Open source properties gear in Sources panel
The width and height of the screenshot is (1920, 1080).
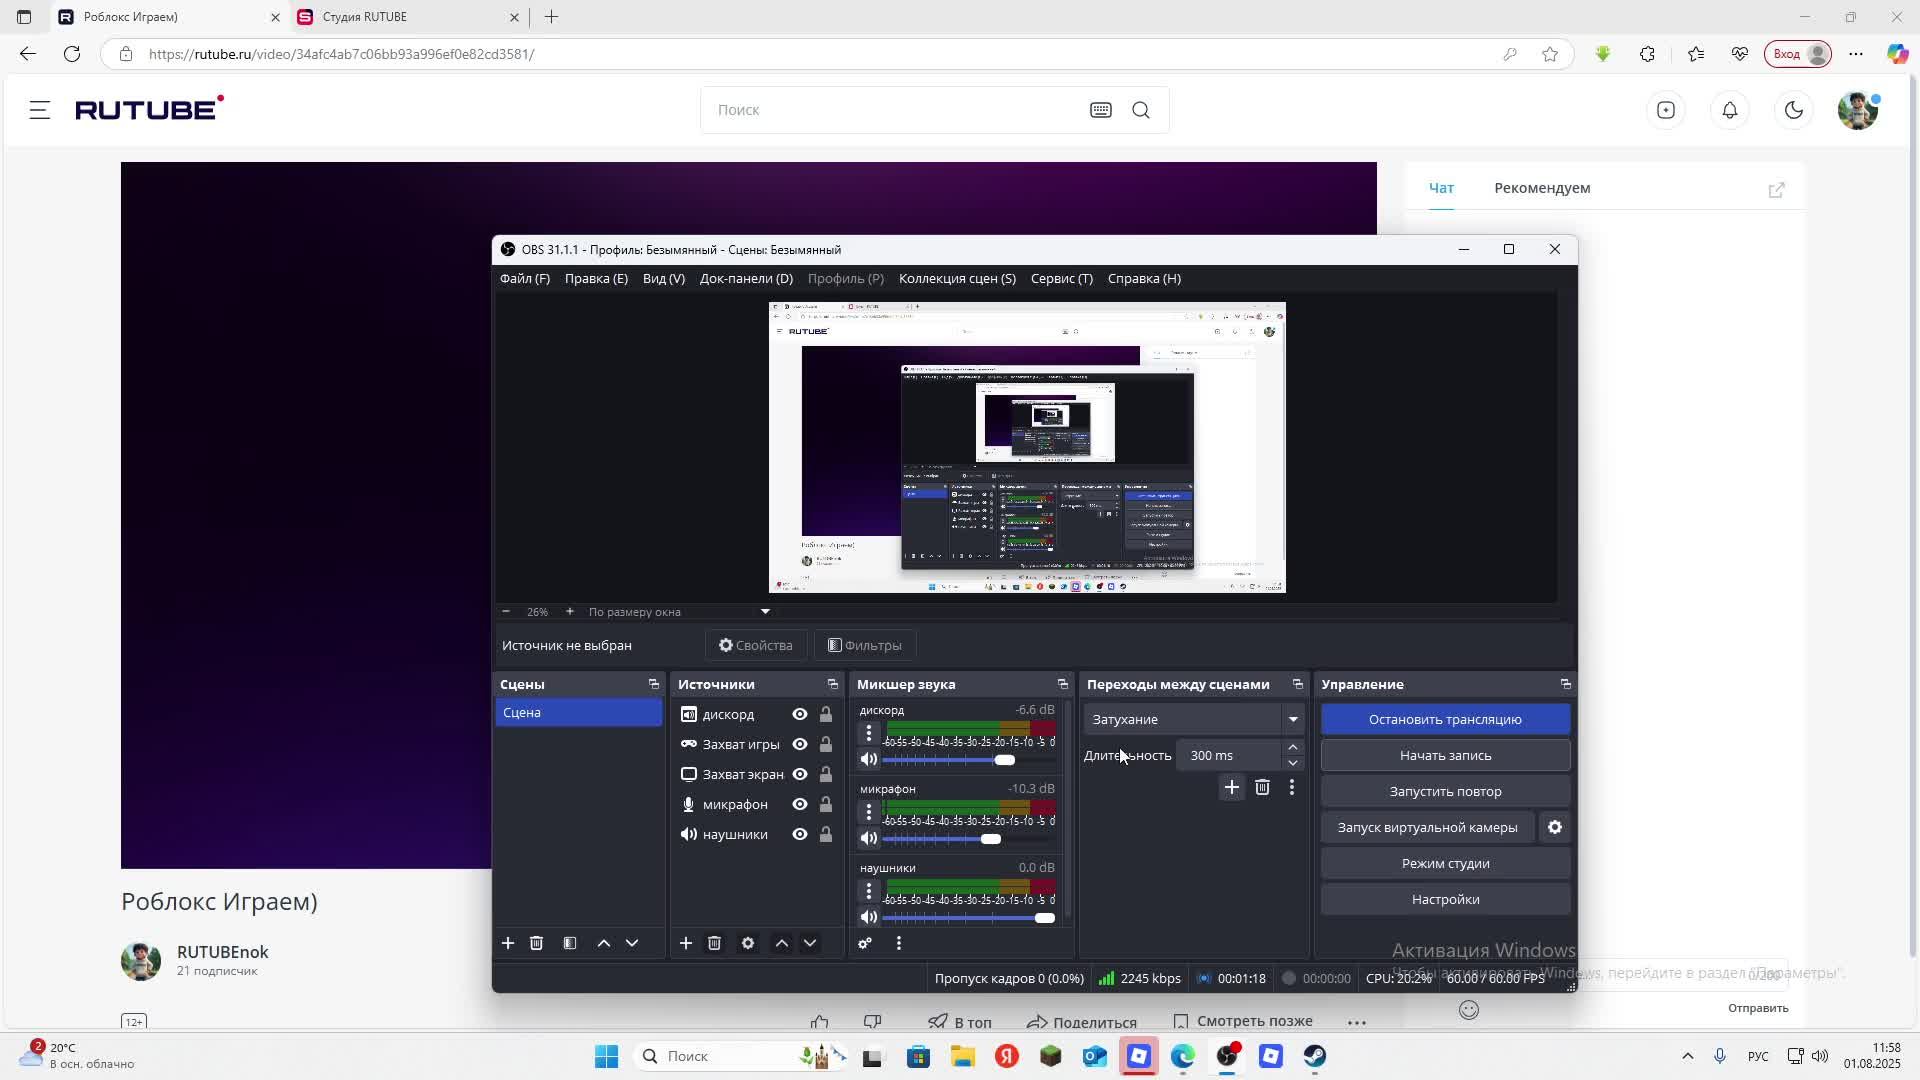(x=748, y=943)
